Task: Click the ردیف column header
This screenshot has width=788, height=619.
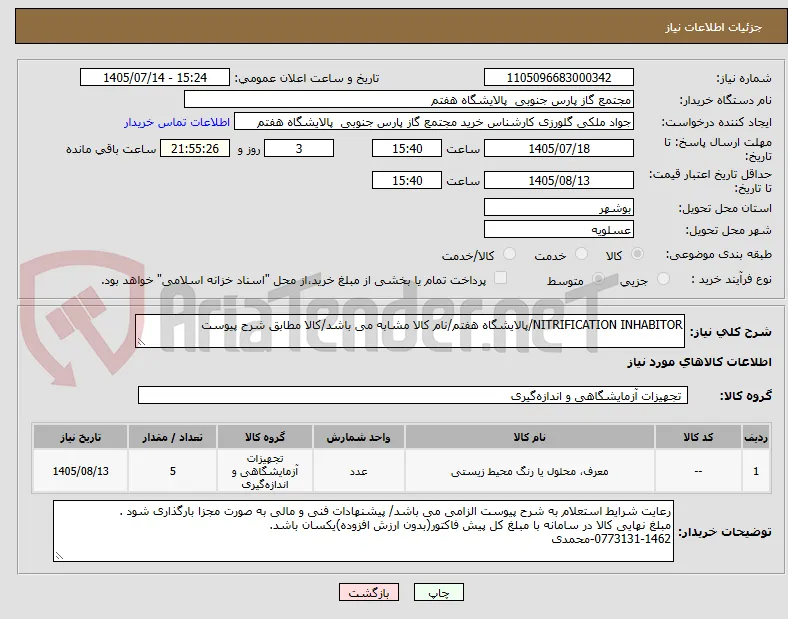Action: tap(756, 437)
